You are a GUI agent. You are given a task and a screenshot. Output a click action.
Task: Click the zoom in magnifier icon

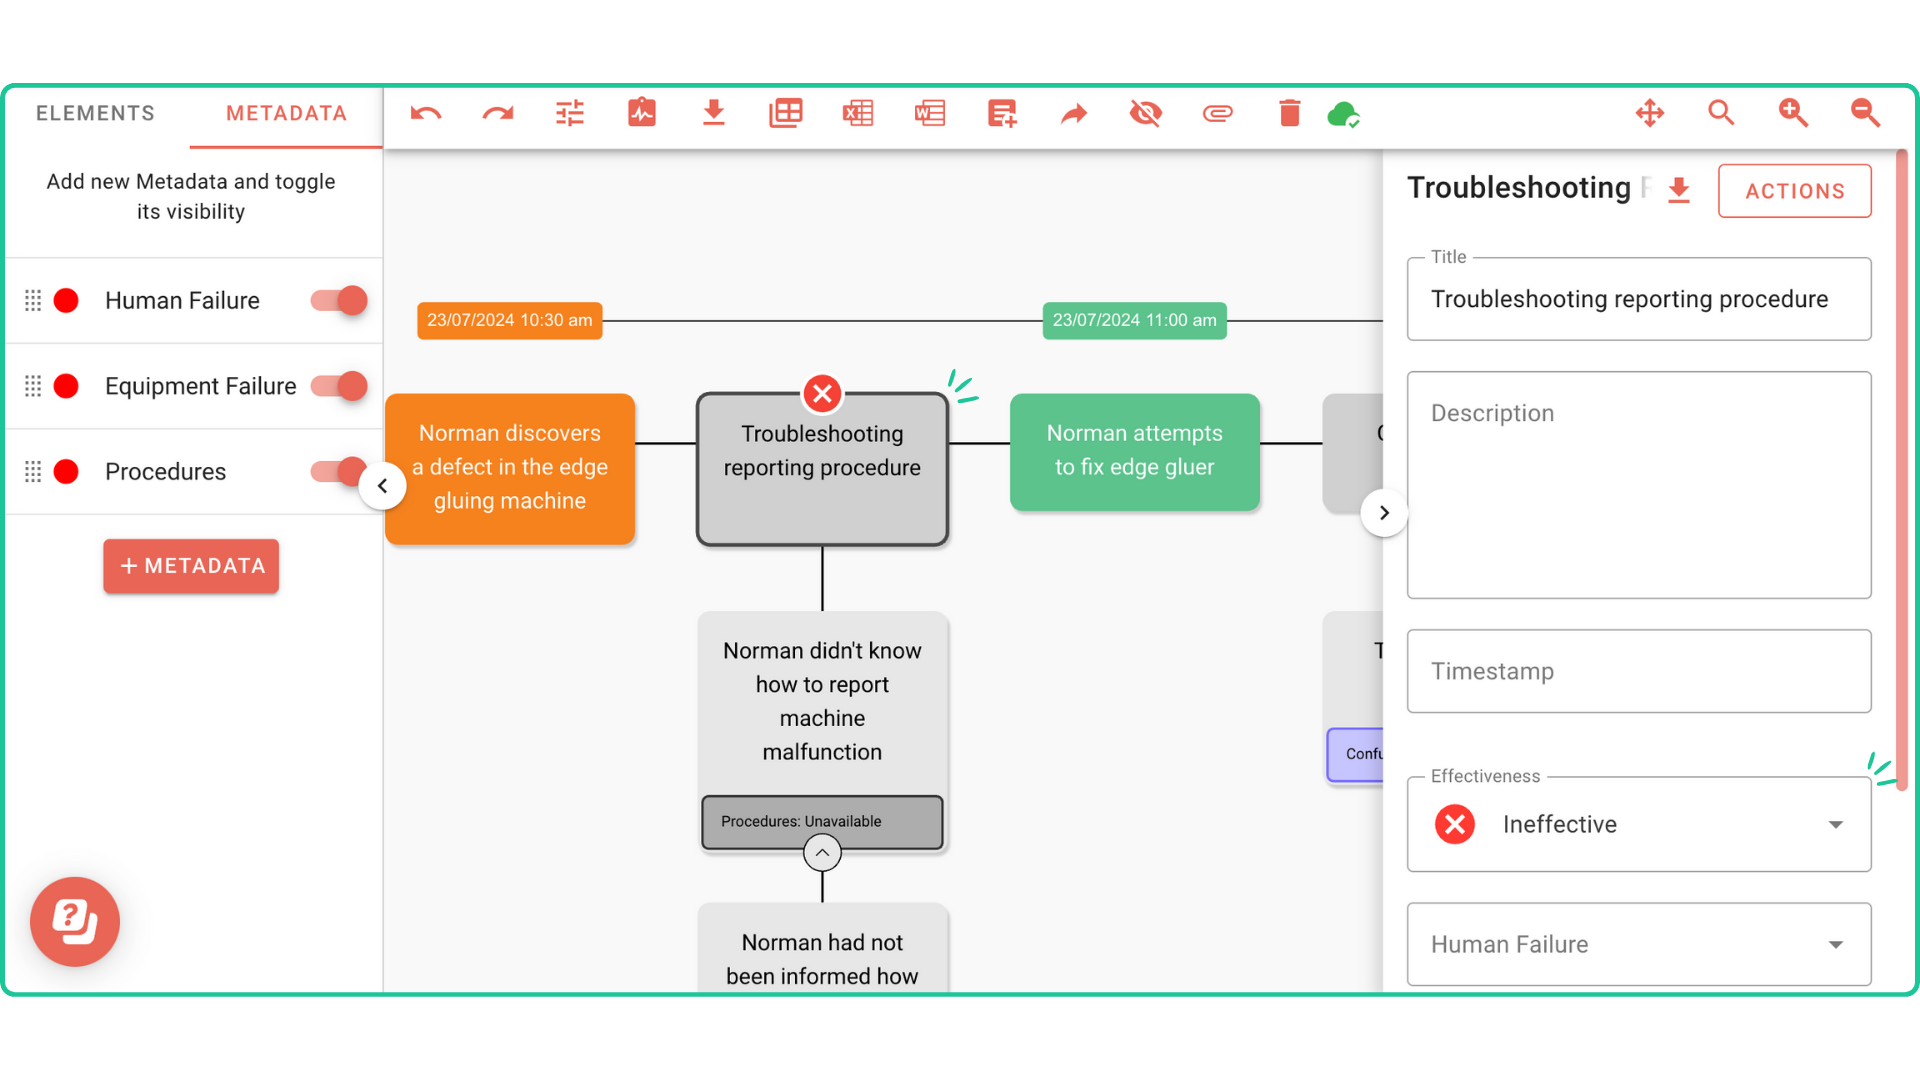[1793, 114]
